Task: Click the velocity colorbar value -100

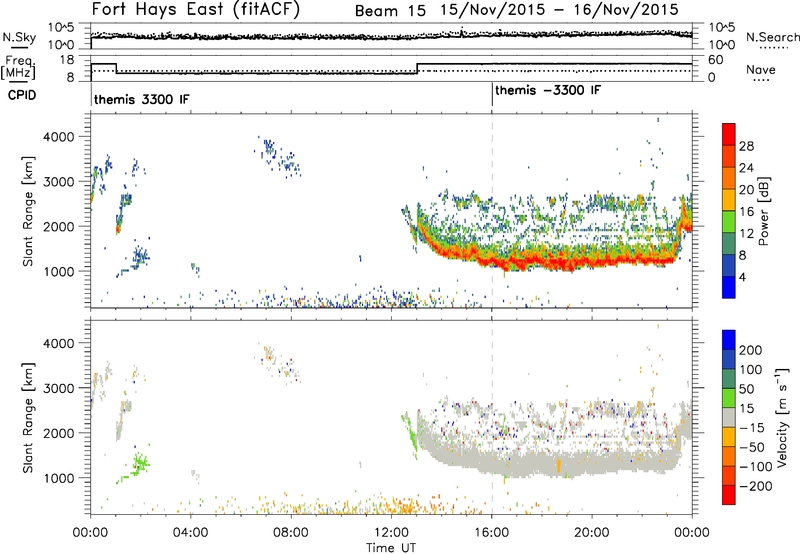Action: (756, 466)
